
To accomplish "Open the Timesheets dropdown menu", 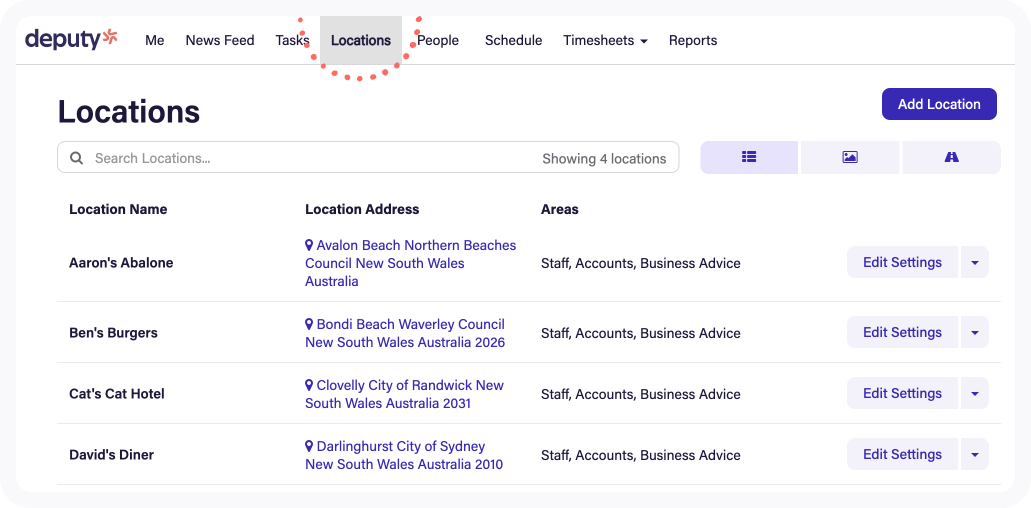I will [605, 40].
